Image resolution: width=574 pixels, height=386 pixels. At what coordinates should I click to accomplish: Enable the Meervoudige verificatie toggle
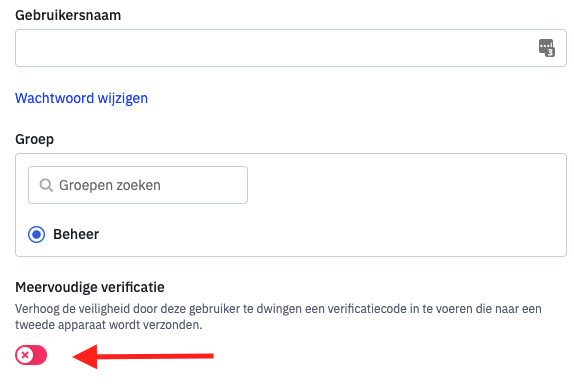31,355
